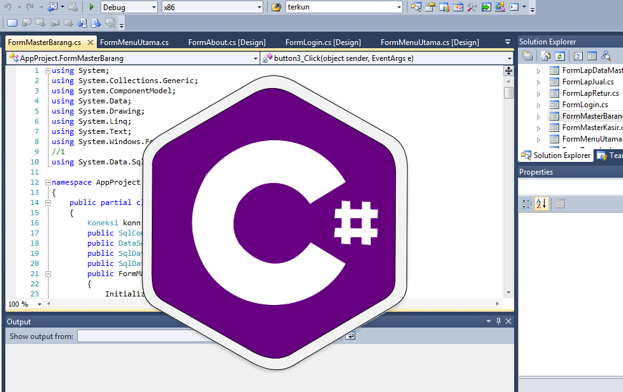
Task: Switch to the FormAbout.cs [Design] tab
Action: point(227,42)
